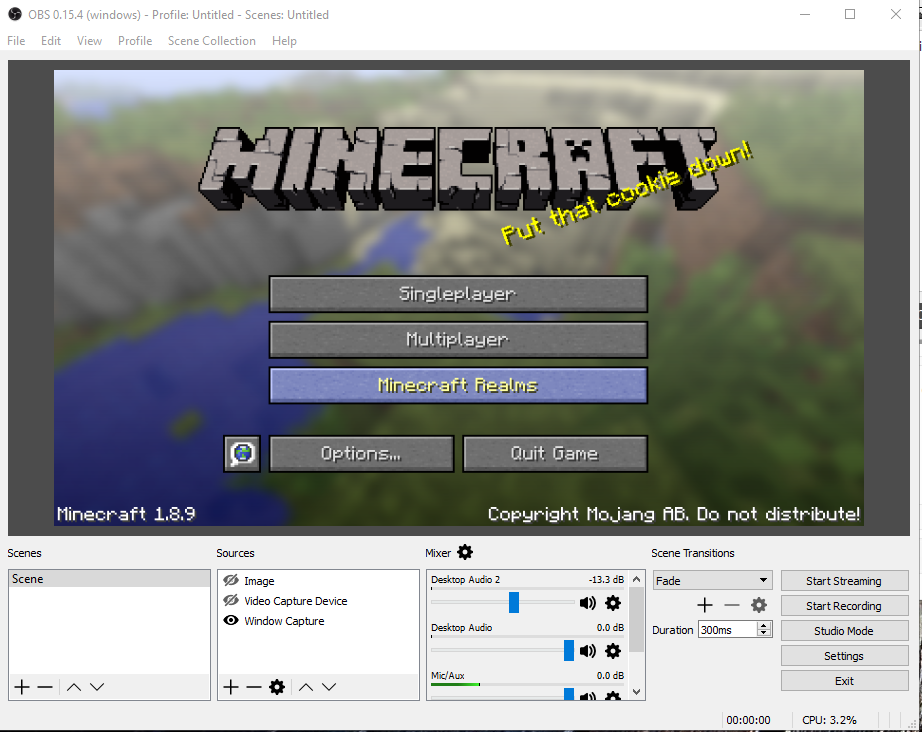Open the Edit menu
Image resolution: width=922 pixels, height=732 pixels.
51,41
